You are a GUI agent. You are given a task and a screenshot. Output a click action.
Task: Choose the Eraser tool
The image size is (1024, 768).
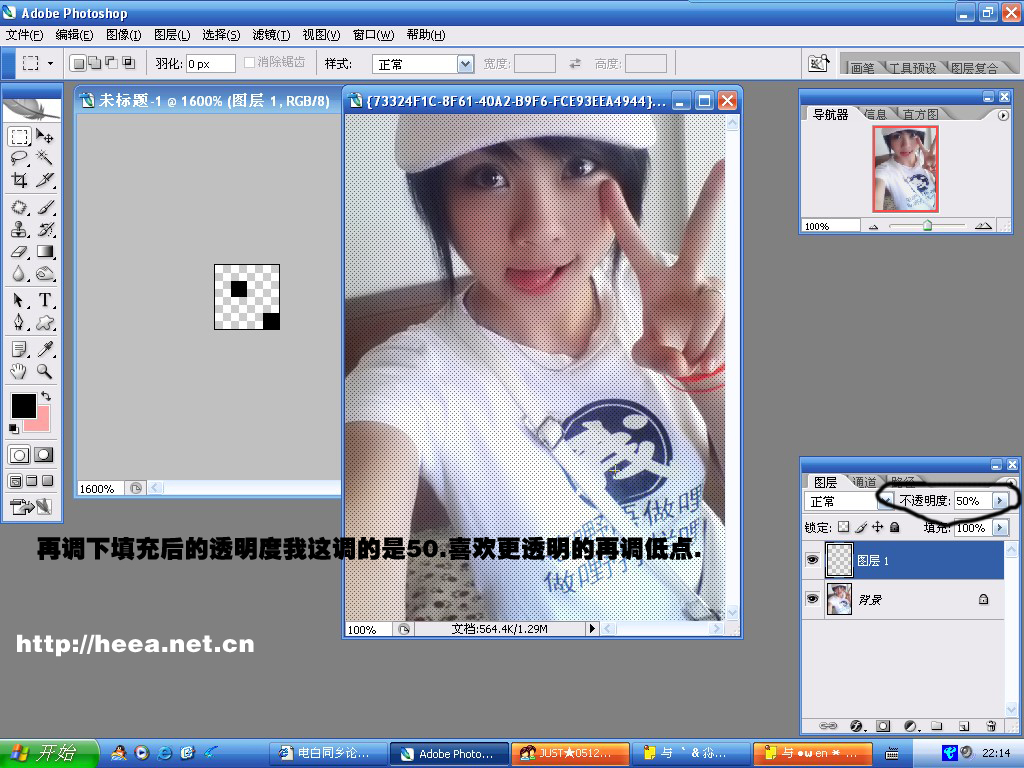(19, 251)
